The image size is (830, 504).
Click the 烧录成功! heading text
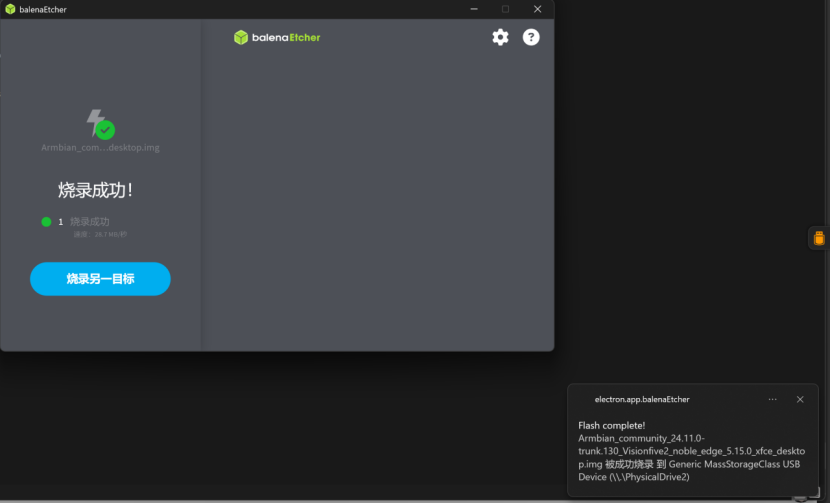tap(96, 190)
